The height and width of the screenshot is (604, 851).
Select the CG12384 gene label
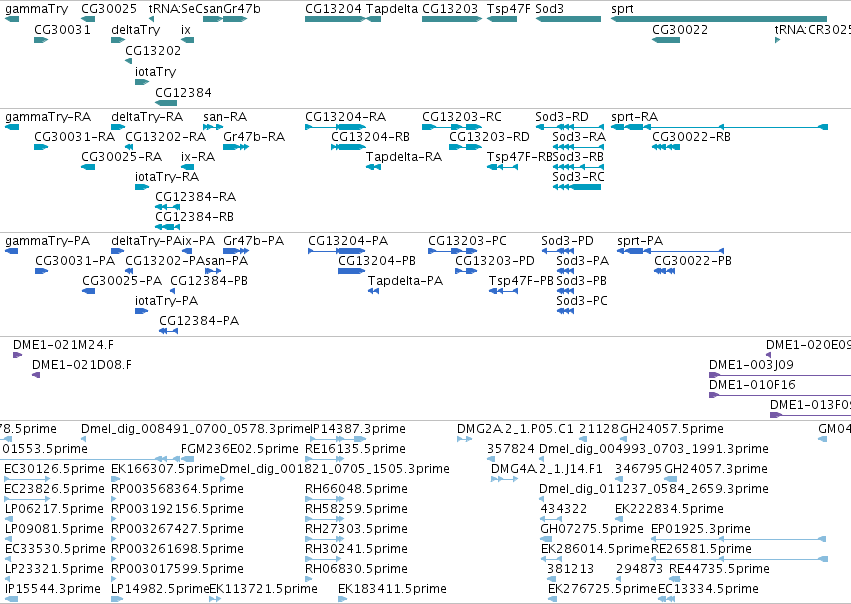click(x=183, y=92)
